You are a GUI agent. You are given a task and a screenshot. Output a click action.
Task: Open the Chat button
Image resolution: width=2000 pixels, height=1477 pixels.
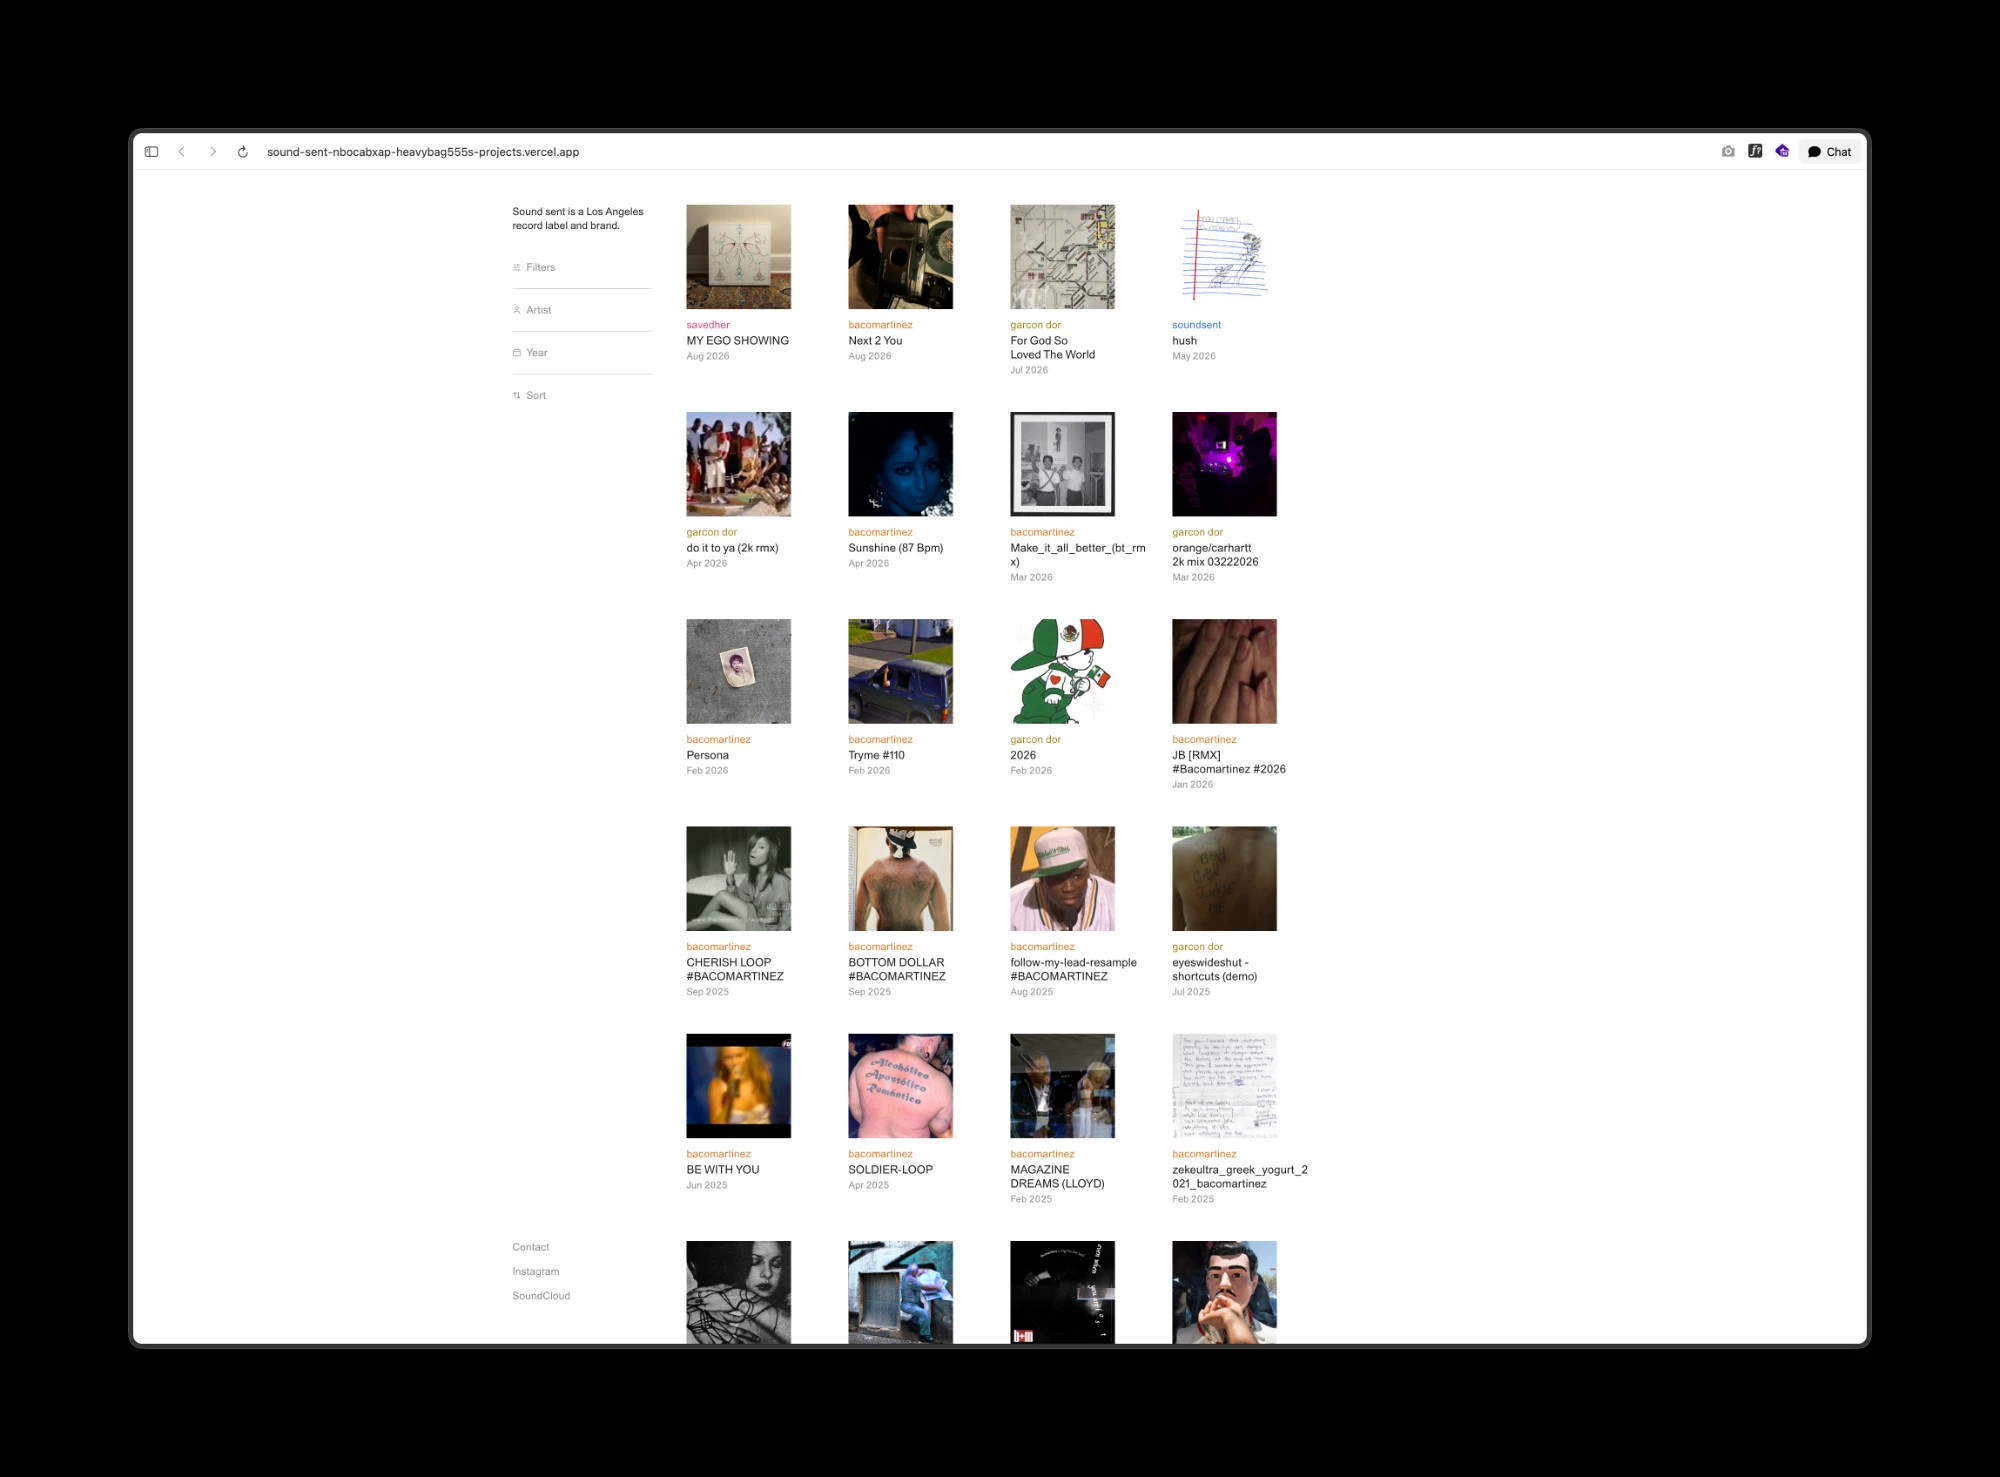[x=1830, y=152]
